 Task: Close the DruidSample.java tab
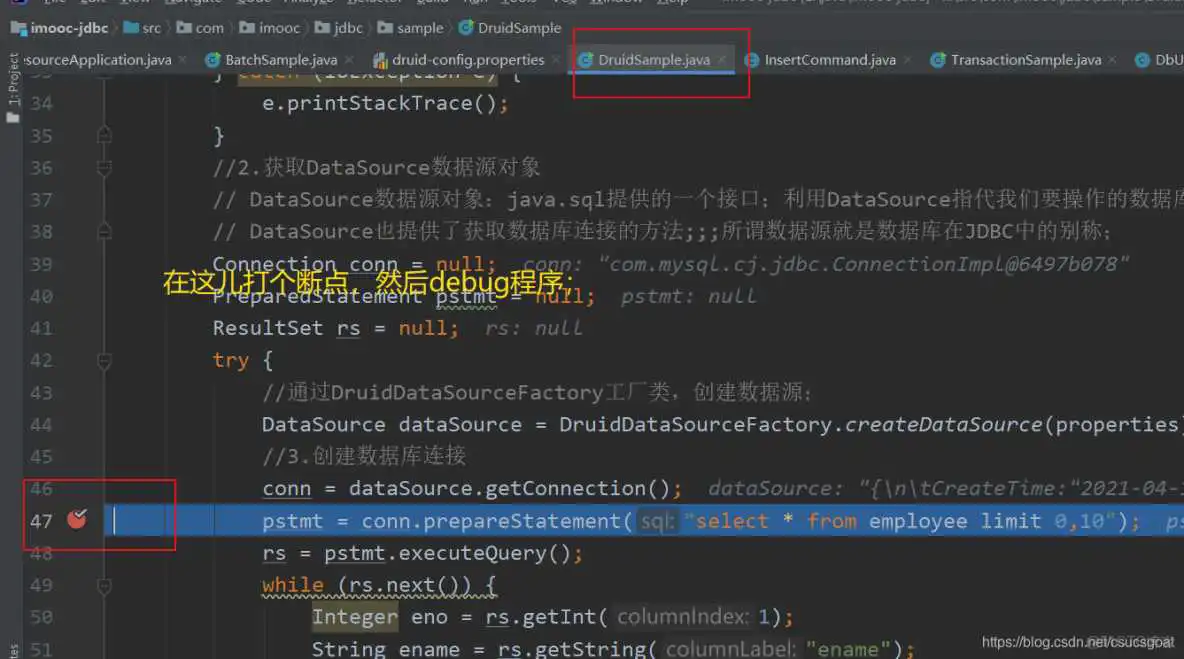722,60
